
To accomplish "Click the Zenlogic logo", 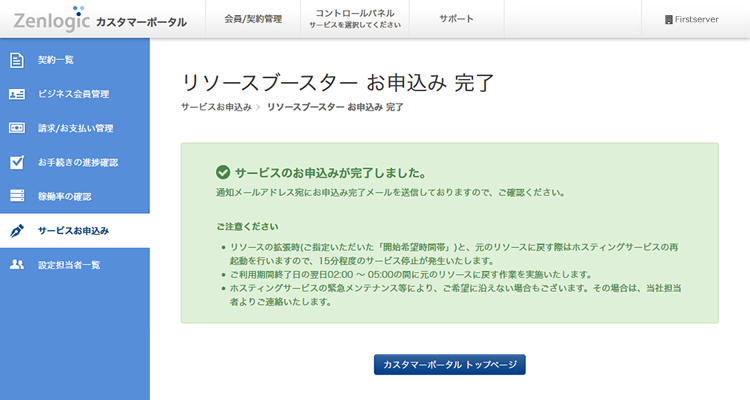I will [52, 19].
